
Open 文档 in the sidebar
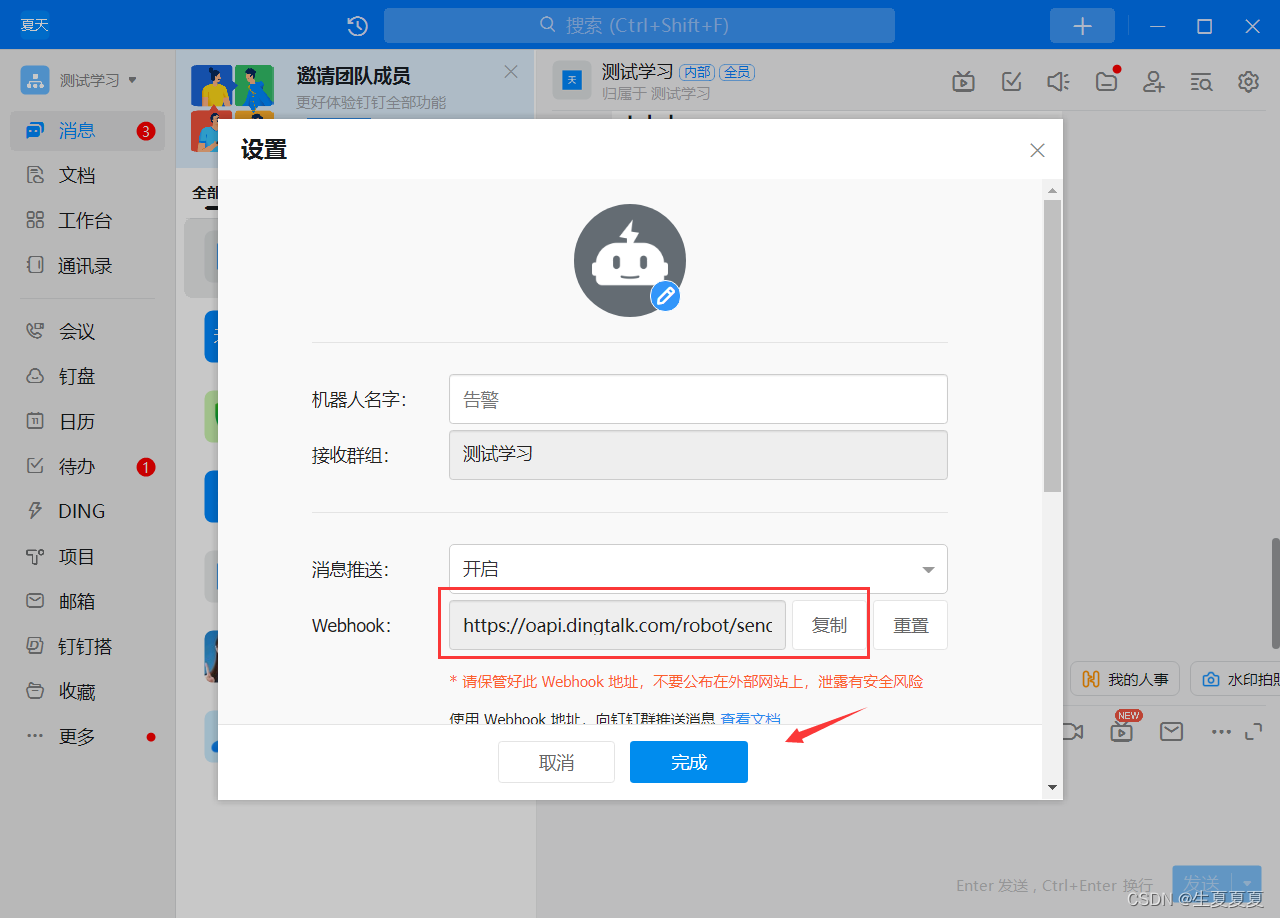[87, 175]
